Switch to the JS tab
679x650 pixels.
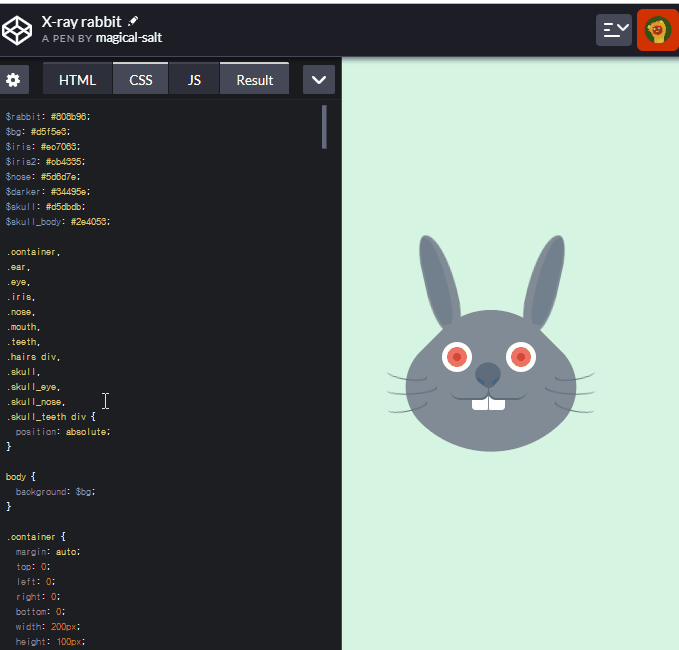click(x=194, y=80)
